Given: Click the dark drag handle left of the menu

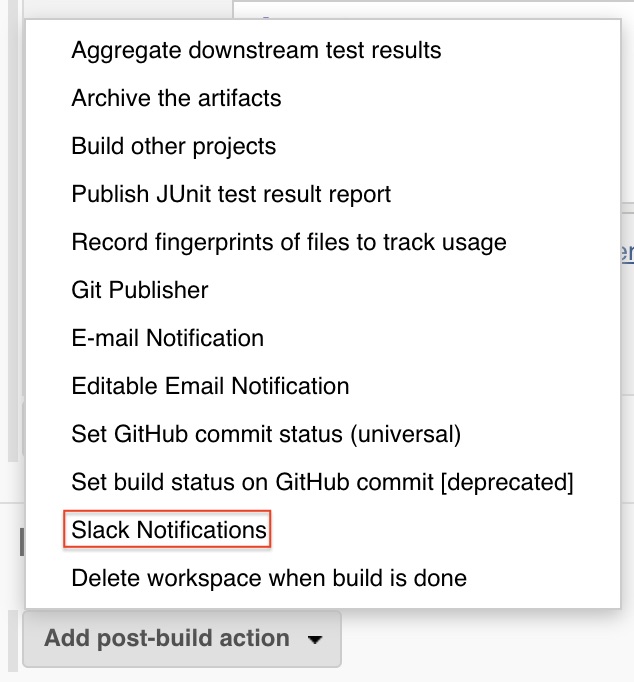Looking at the screenshot, I should (x=22, y=542).
